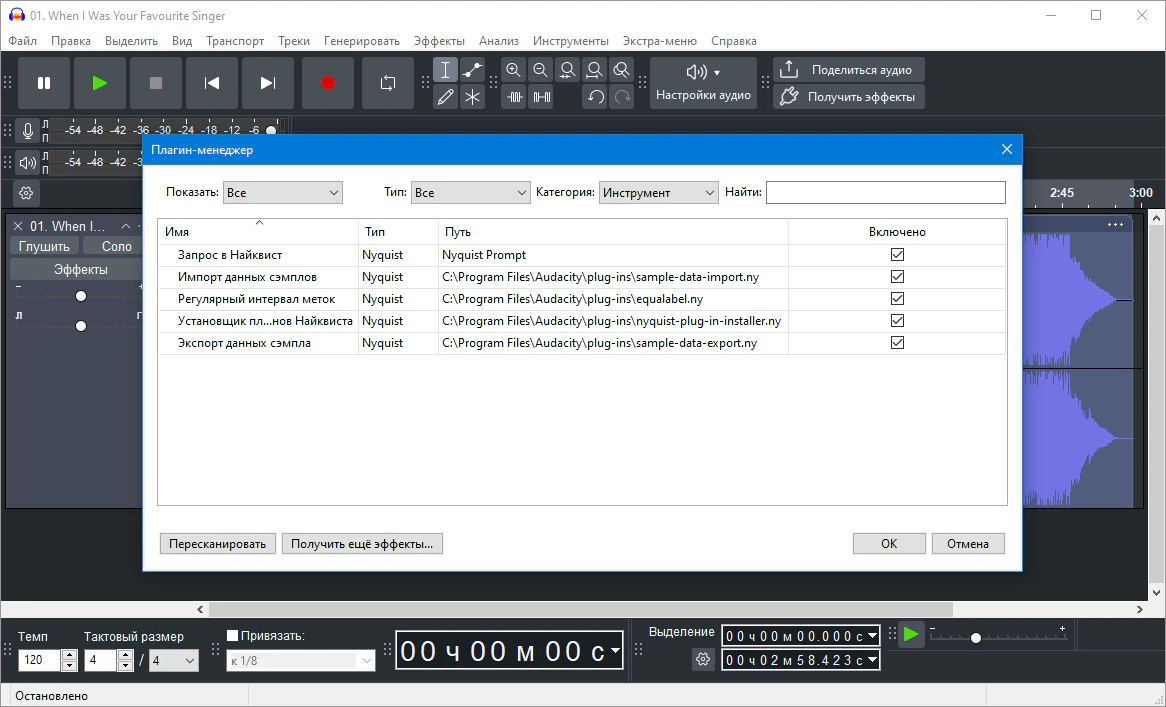Image resolution: width=1166 pixels, height=707 pixels.
Task: Open Audio Setup (Настройки аудио)
Action: tap(703, 83)
